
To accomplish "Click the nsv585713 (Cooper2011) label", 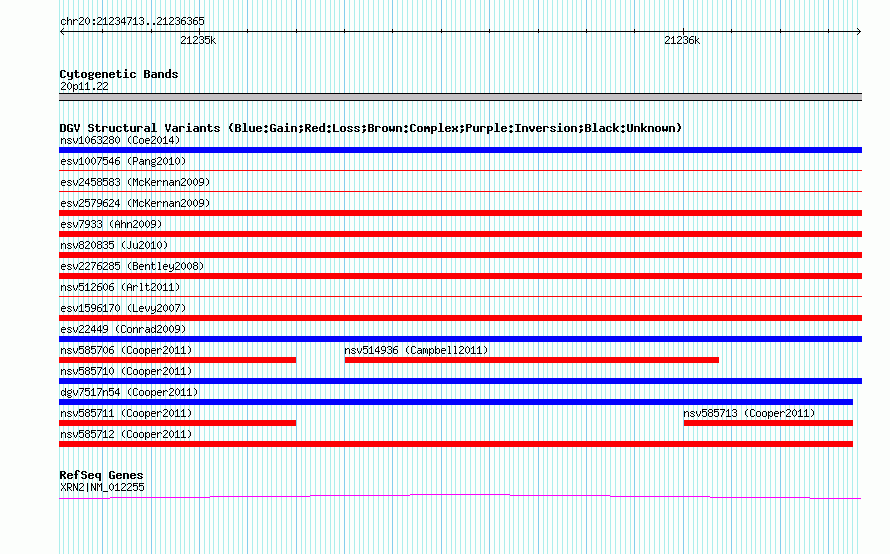I will pyautogui.click(x=749, y=413).
